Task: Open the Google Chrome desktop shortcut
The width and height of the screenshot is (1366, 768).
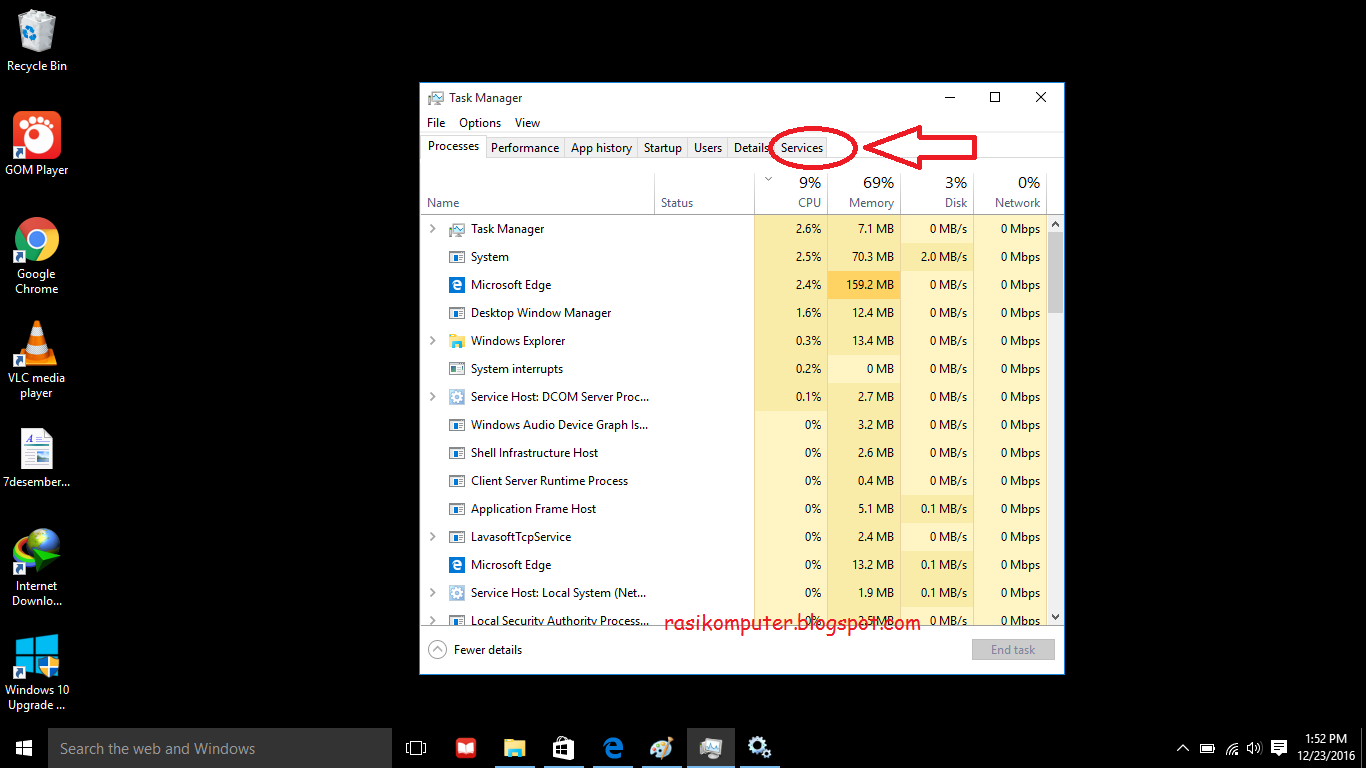Action: point(37,256)
